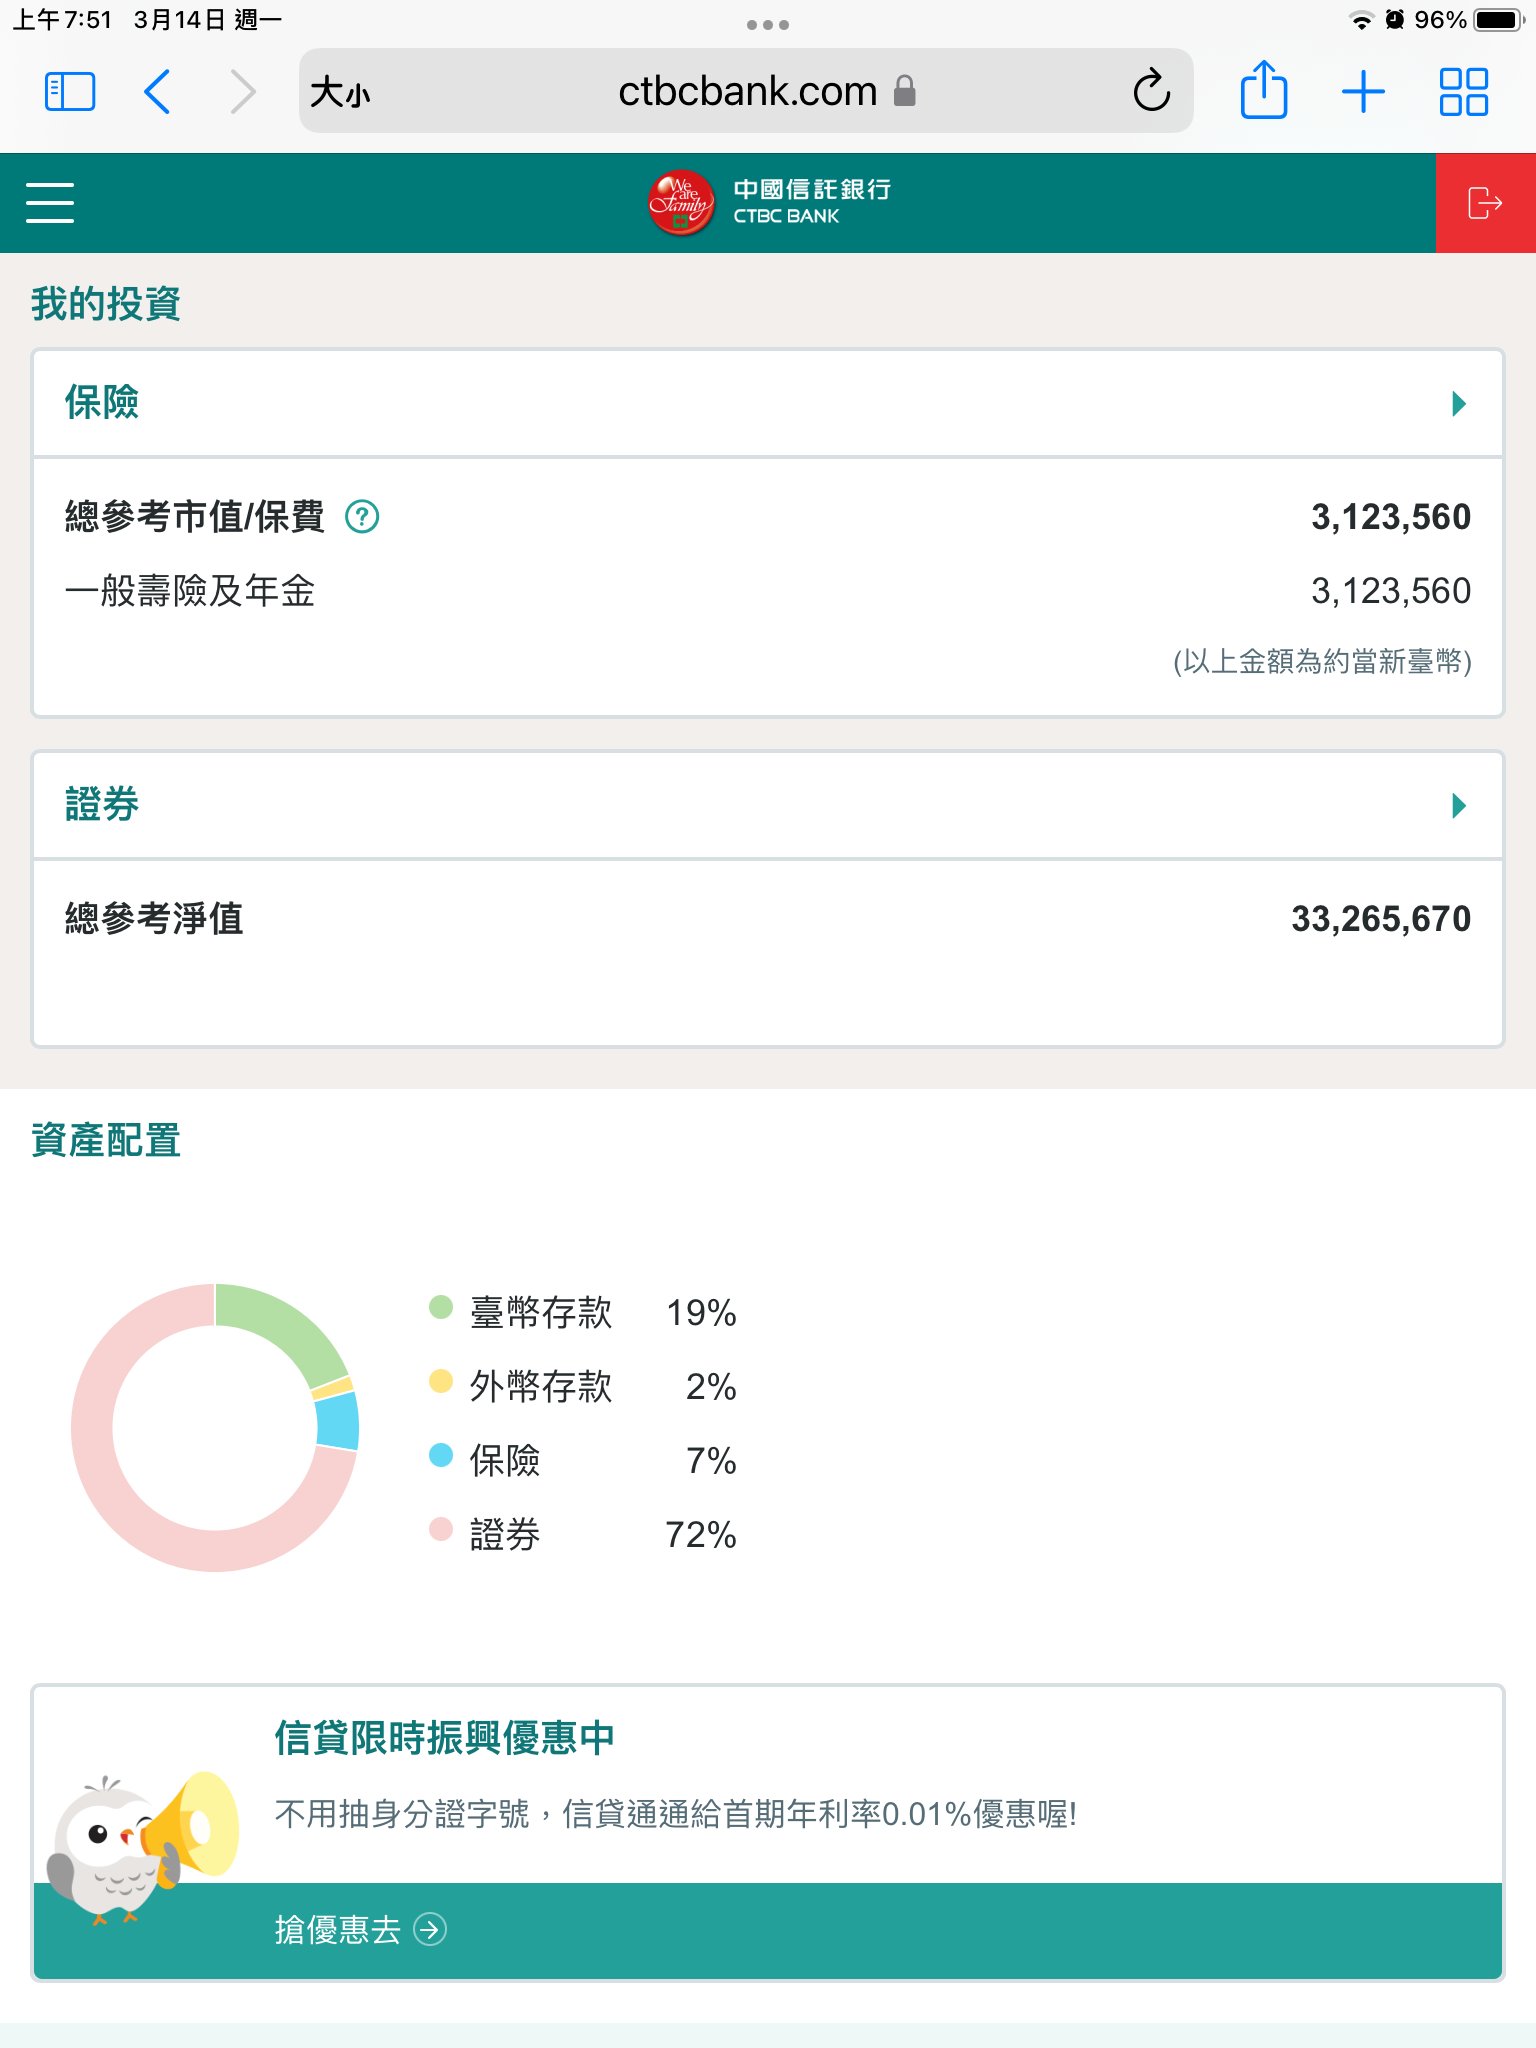Reload the ctbcbank.com page
This screenshot has width=1536, height=2048.
1151,91
